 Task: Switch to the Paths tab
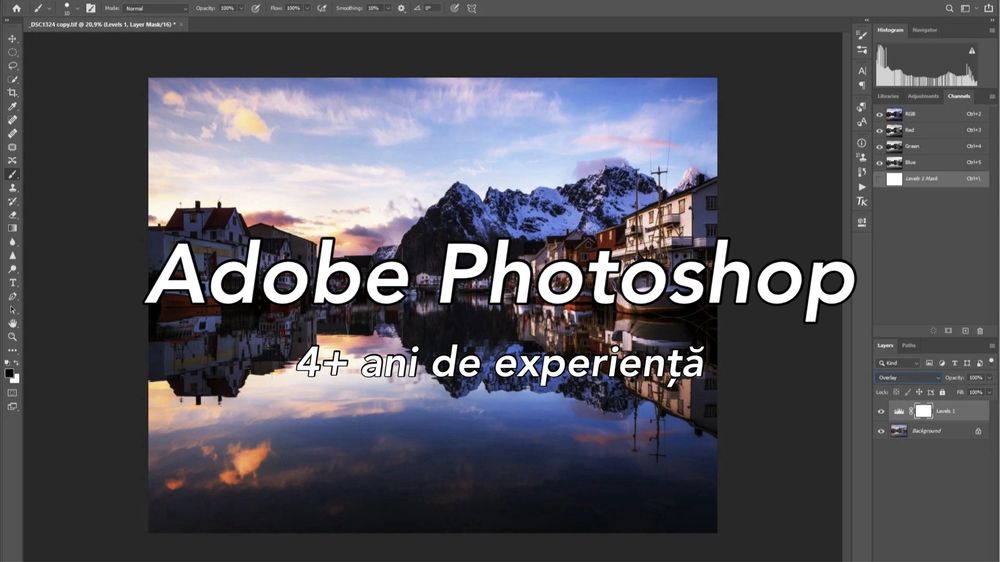[909, 345]
